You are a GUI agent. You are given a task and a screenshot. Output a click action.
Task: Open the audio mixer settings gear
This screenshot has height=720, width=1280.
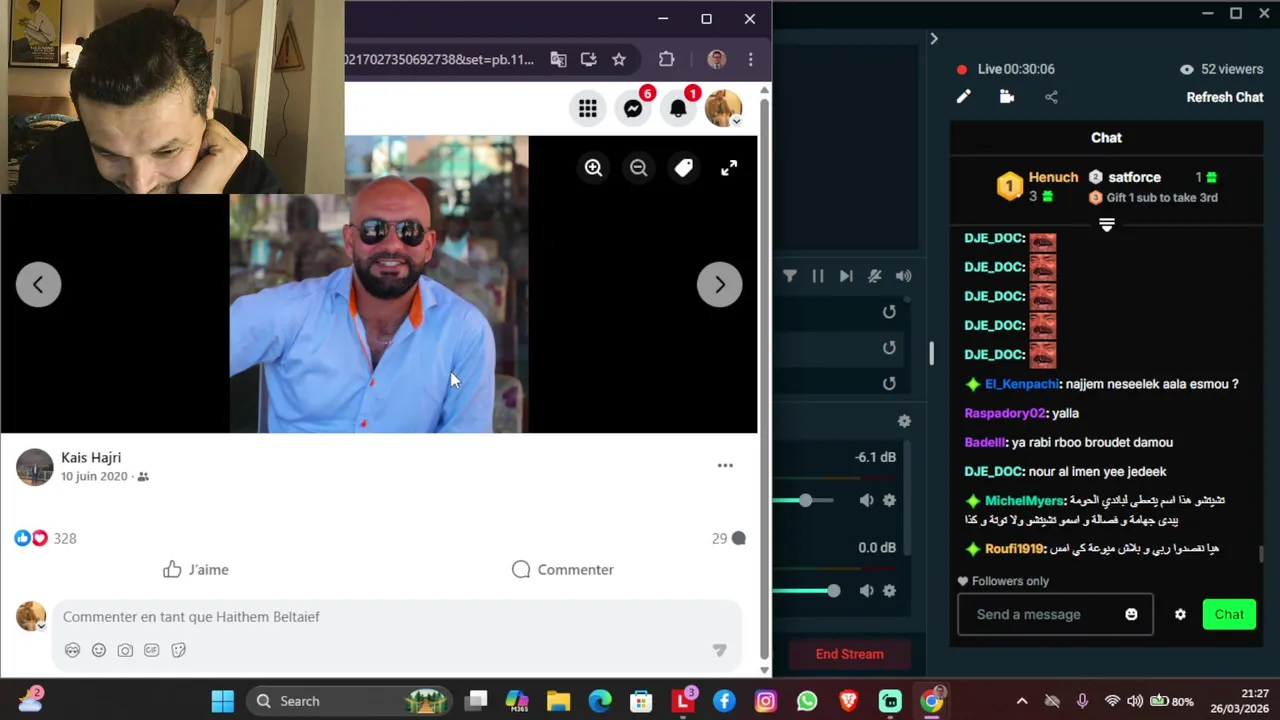pos(904,421)
